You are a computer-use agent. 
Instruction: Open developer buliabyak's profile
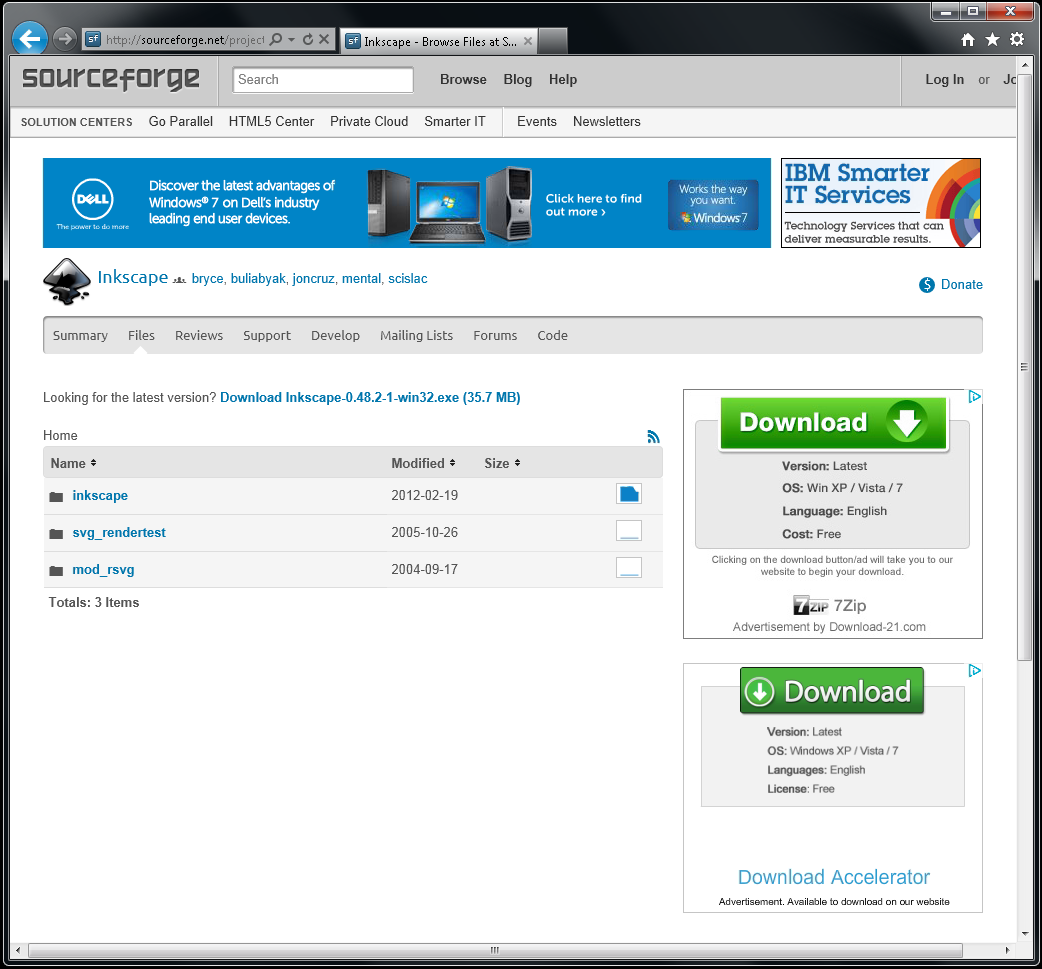pyautogui.click(x=258, y=278)
